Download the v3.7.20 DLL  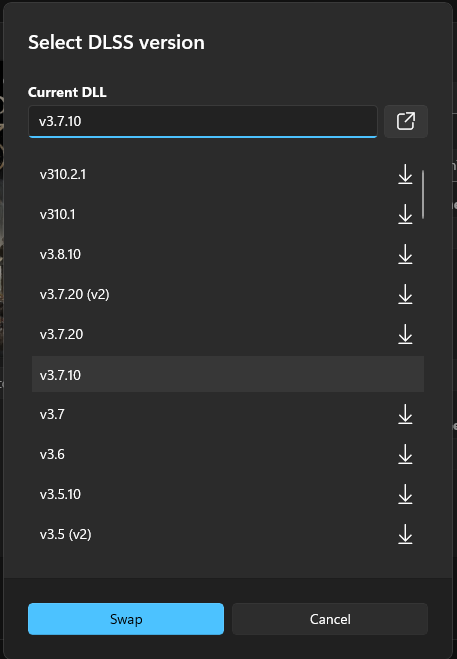click(x=405, y=334)
